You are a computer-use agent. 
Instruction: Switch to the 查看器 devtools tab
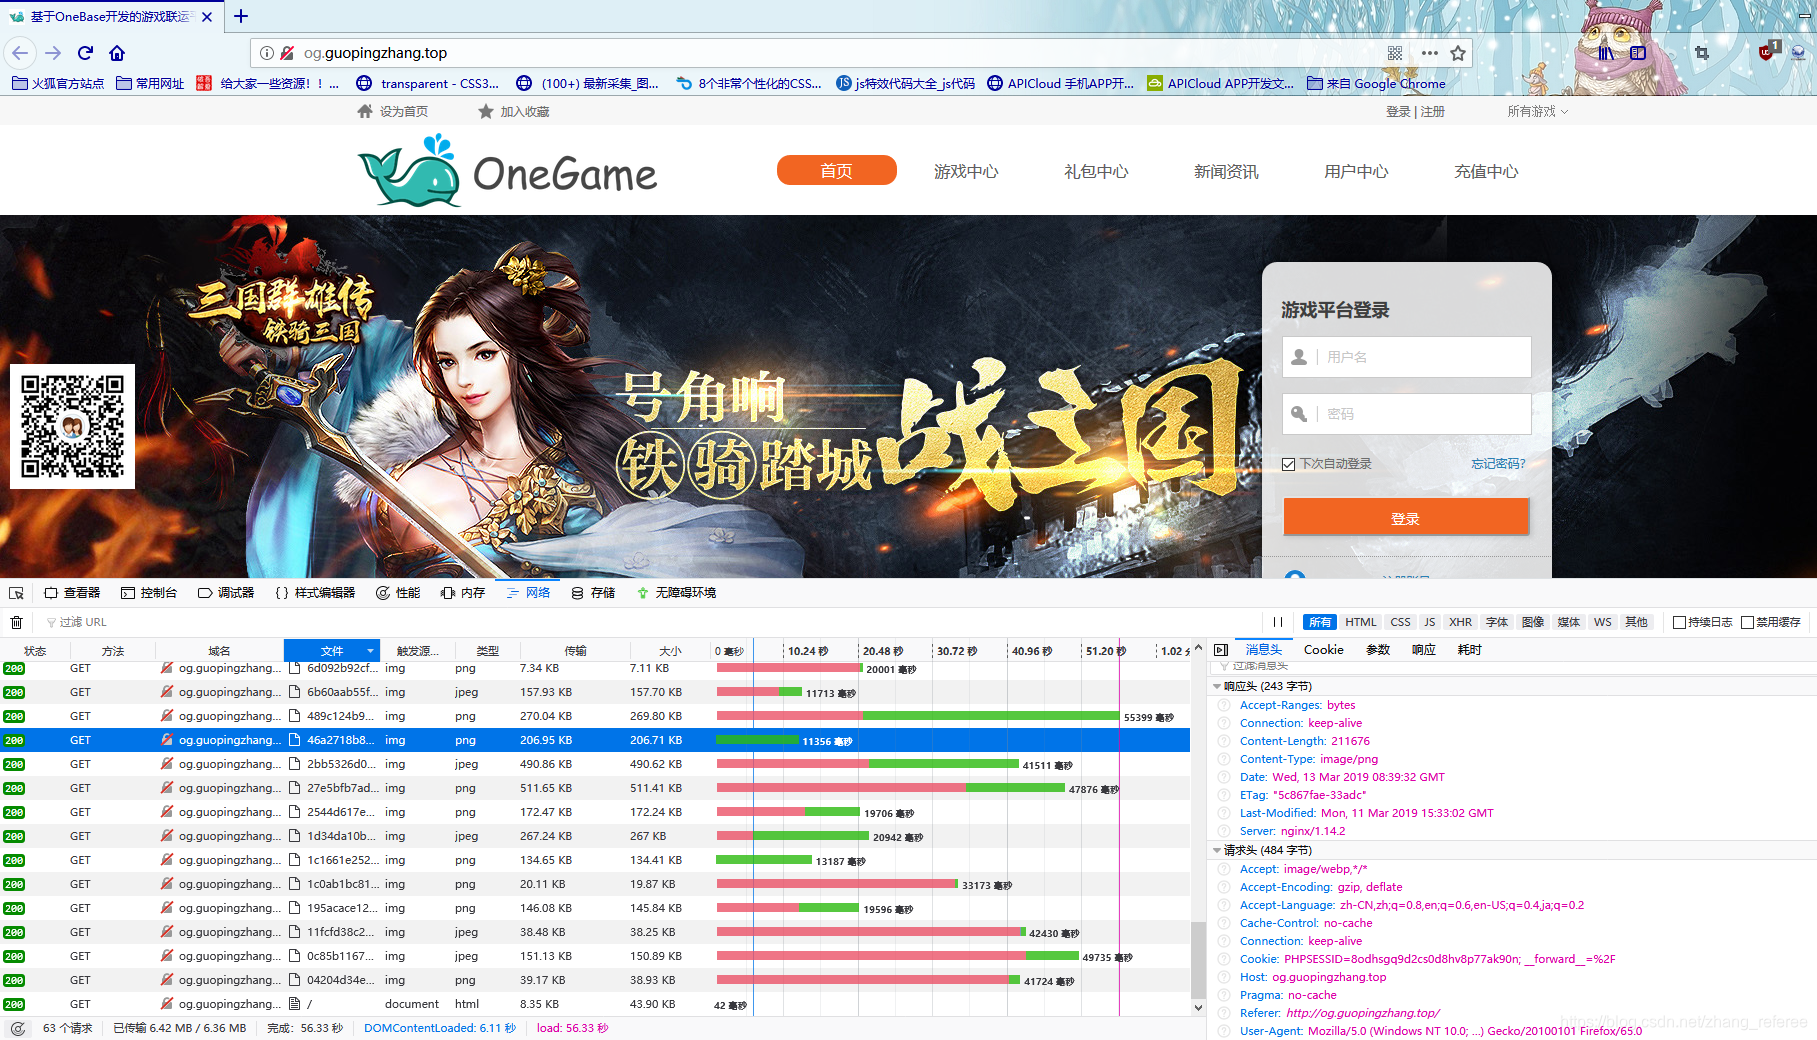[72, 593]
